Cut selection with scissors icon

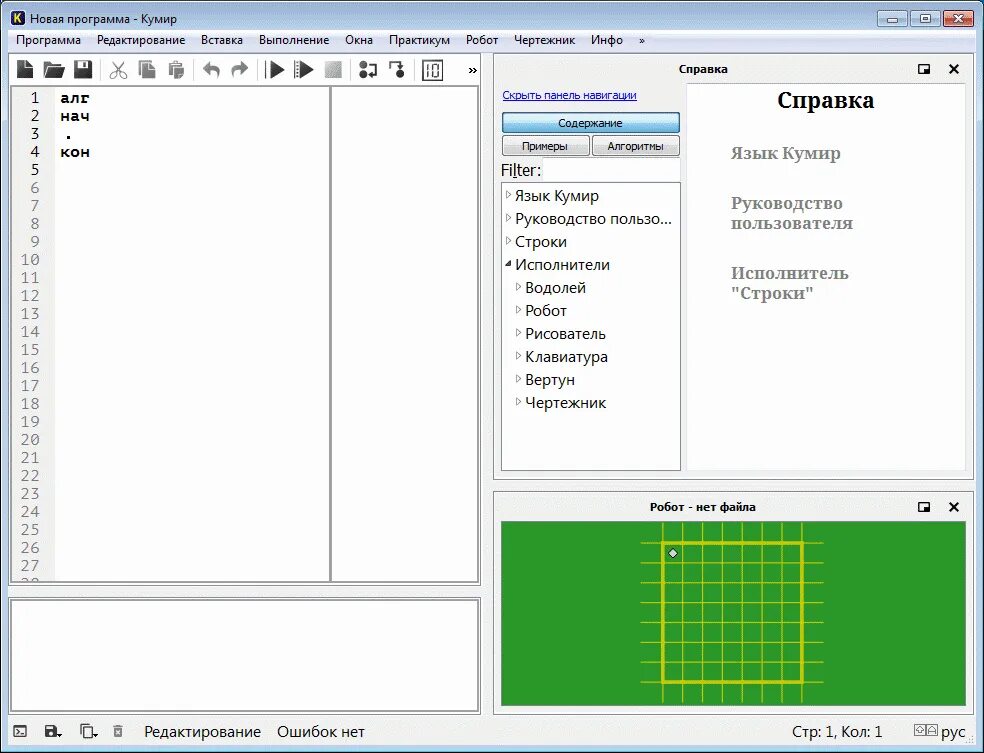117,70
